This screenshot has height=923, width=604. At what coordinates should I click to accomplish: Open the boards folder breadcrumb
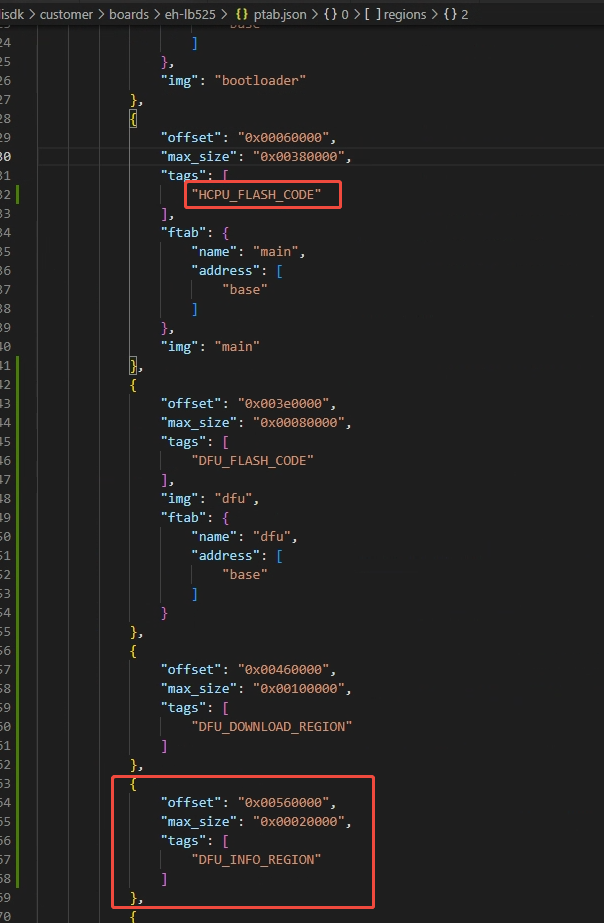pyautogui.click(x=129, y=15)
